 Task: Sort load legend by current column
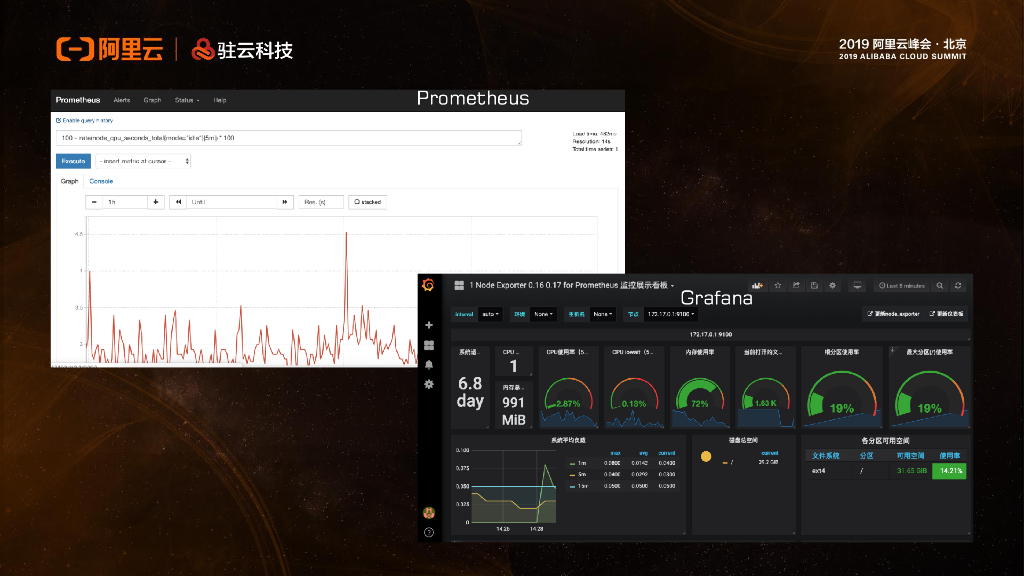tap(667, 453)
